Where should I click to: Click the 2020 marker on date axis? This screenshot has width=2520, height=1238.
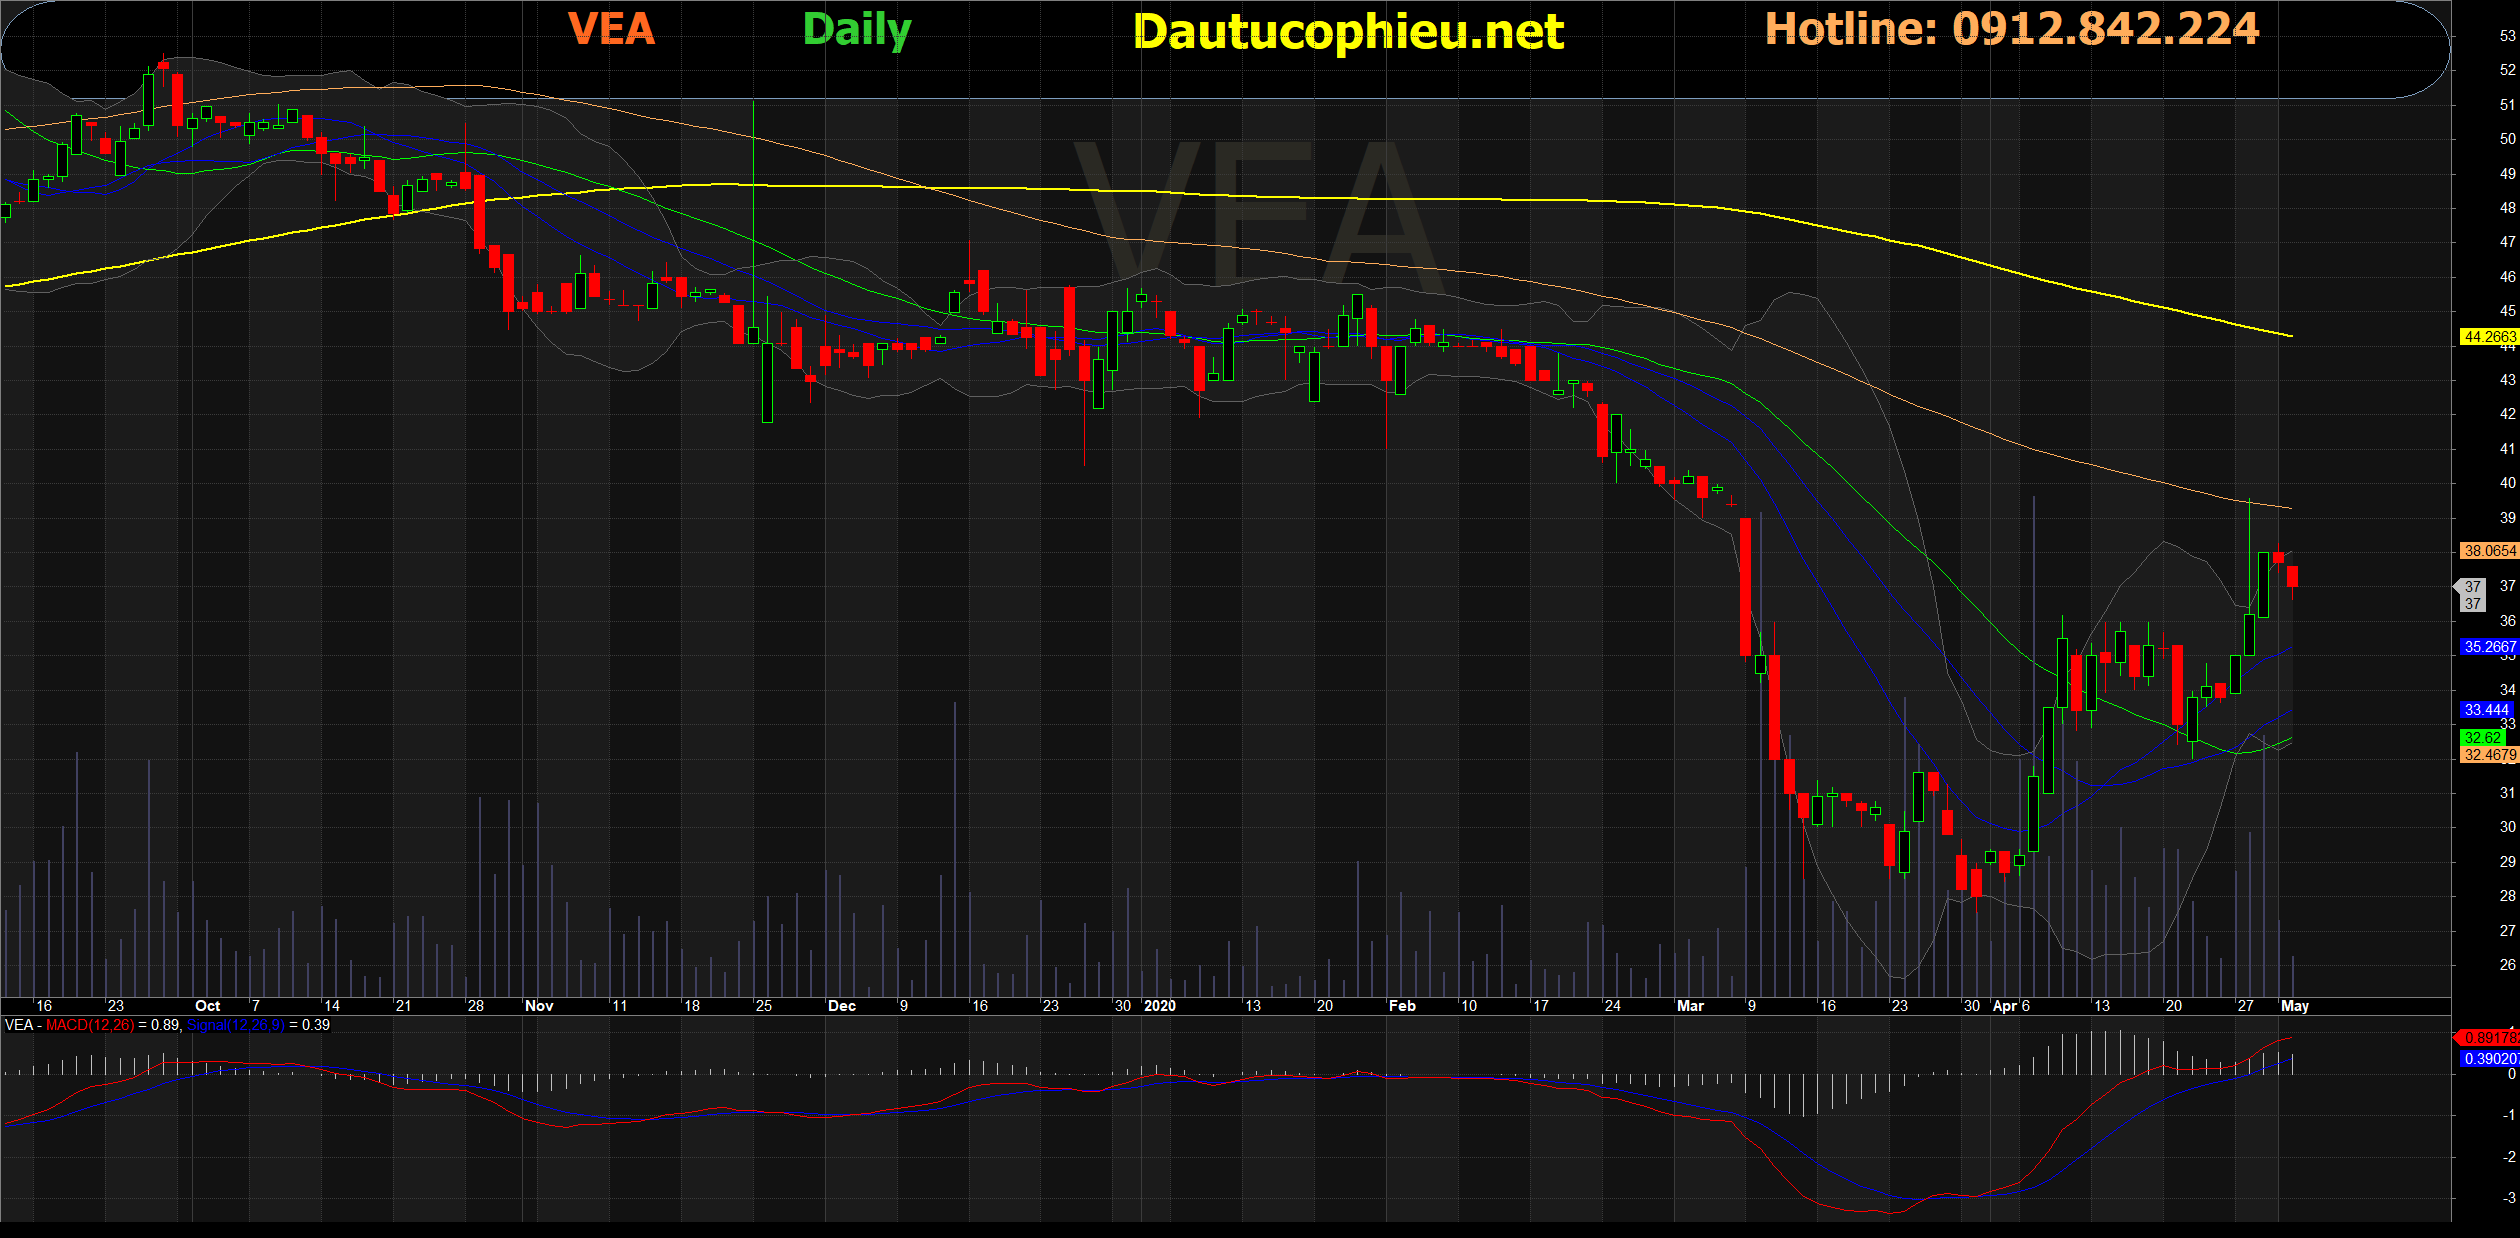(1160, 1006)
